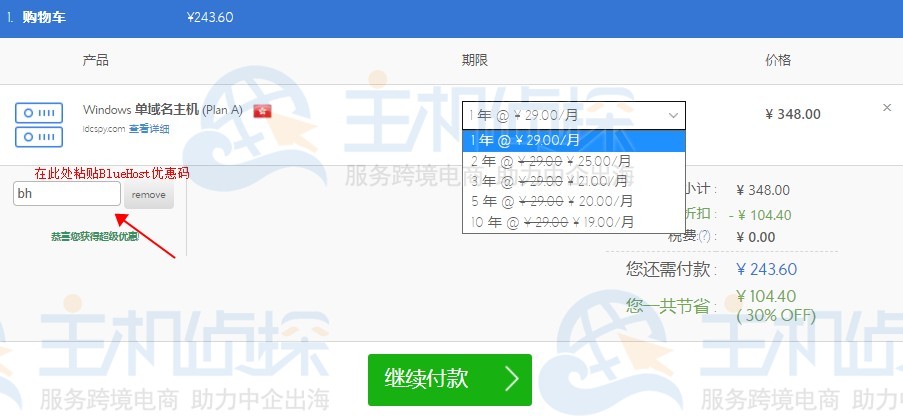Click the ¥ 348.00 product price
Viewport: 903px width, 419px height.
click(x=793, y=114)
